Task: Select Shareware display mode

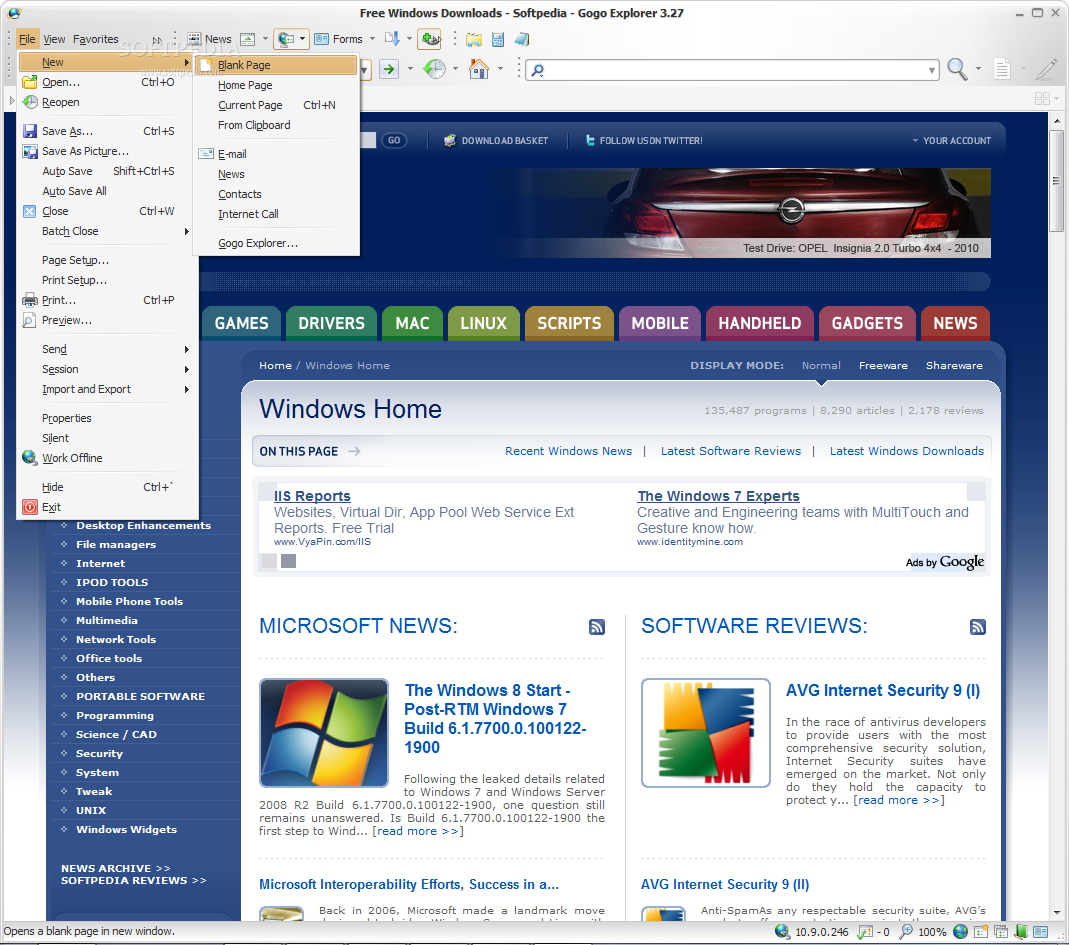Action: (x=954, y=365)
